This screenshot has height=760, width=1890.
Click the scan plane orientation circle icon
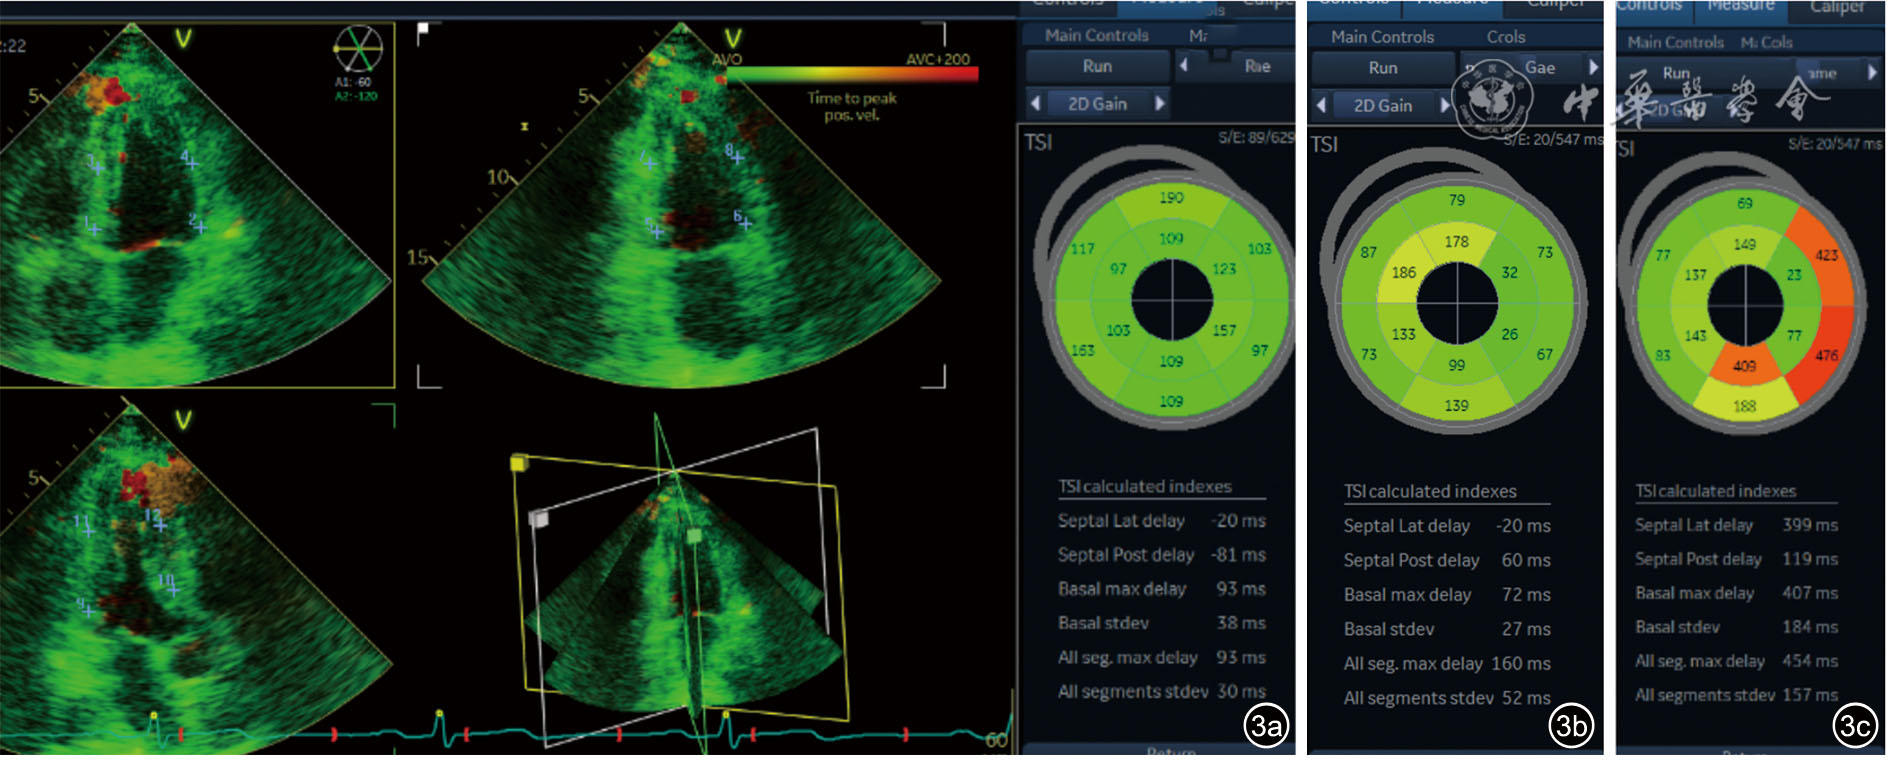point(357,49)
